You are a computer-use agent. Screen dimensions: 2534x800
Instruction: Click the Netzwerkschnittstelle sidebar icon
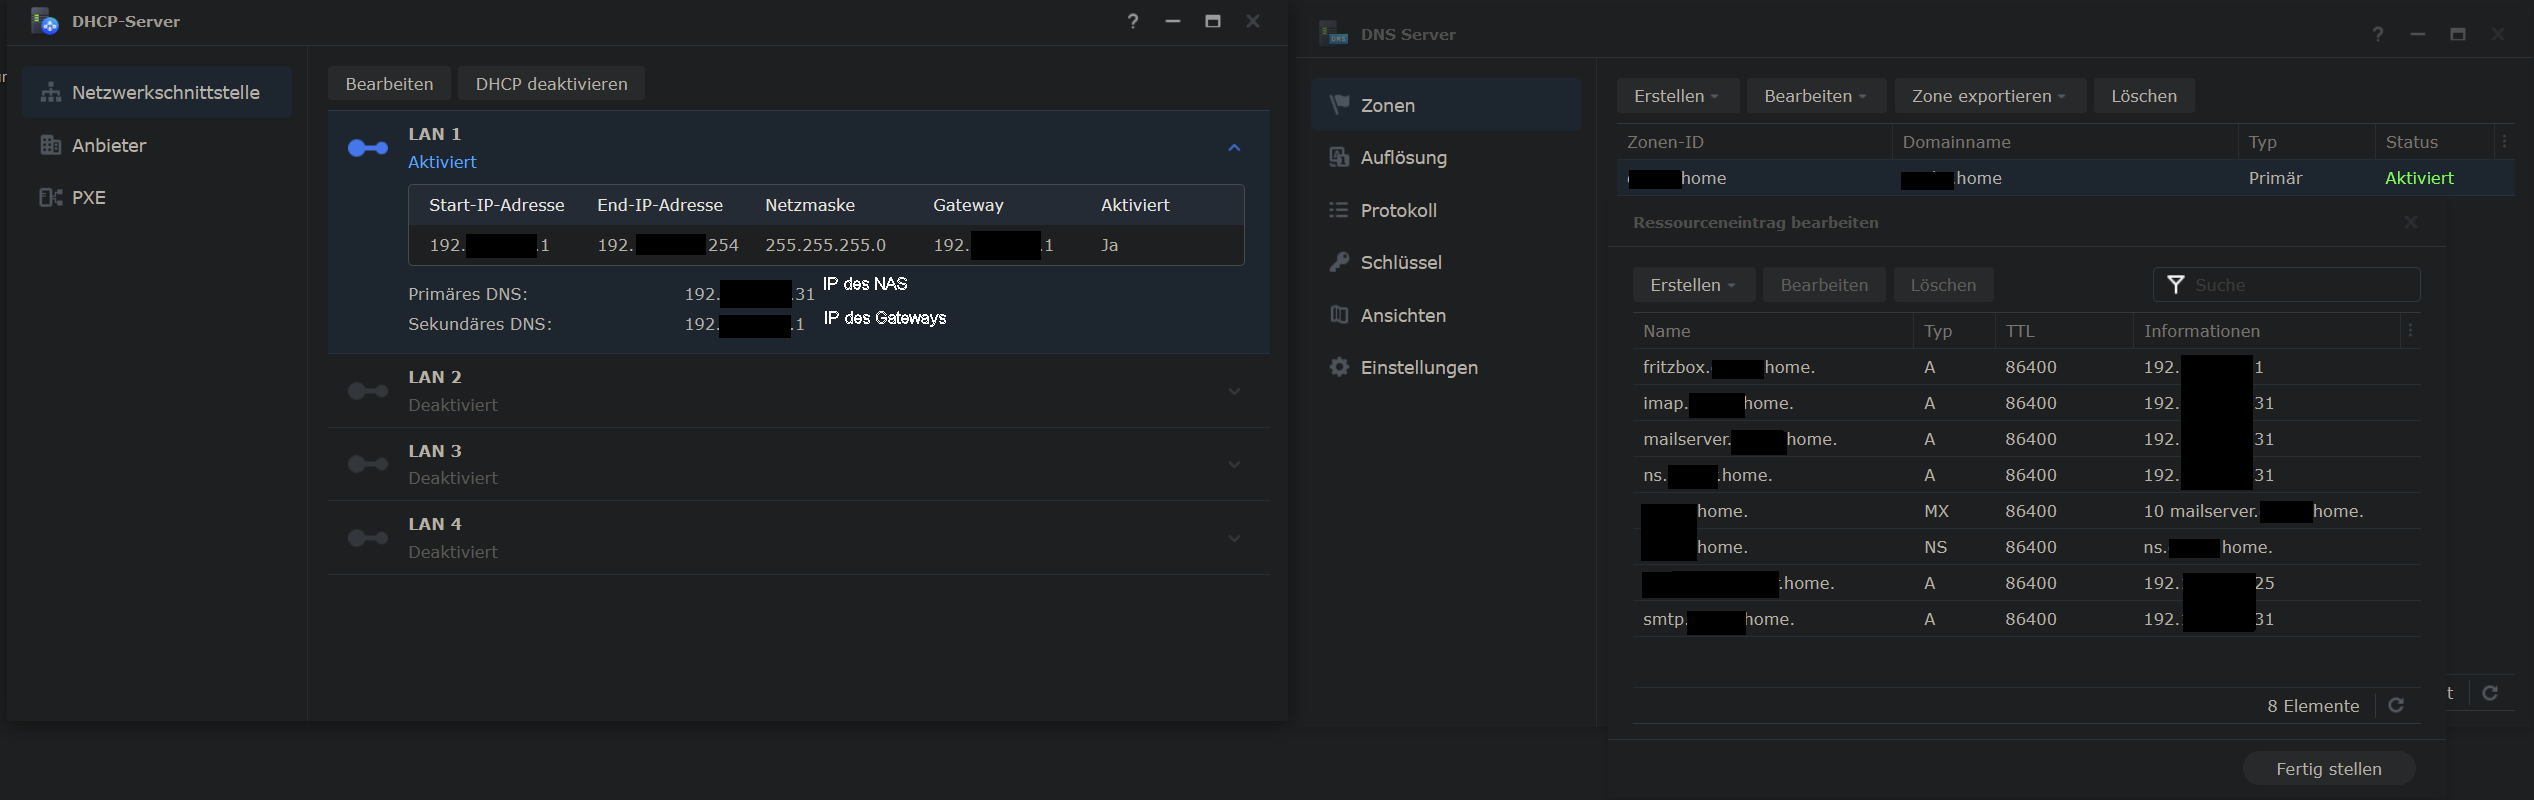click(x=51, y=92)
